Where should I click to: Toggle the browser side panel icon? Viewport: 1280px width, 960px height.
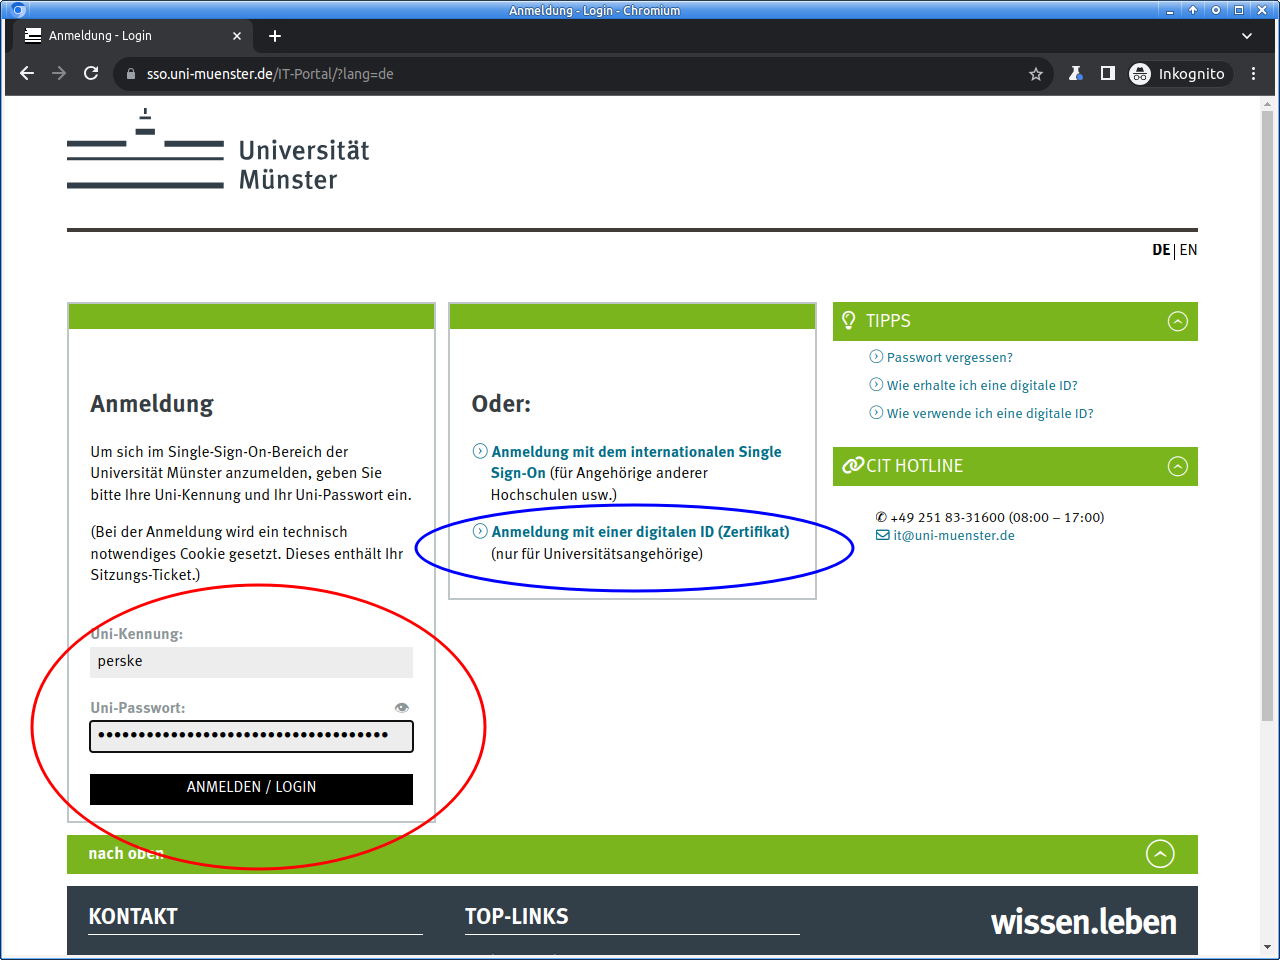(x=1108, y=73)
